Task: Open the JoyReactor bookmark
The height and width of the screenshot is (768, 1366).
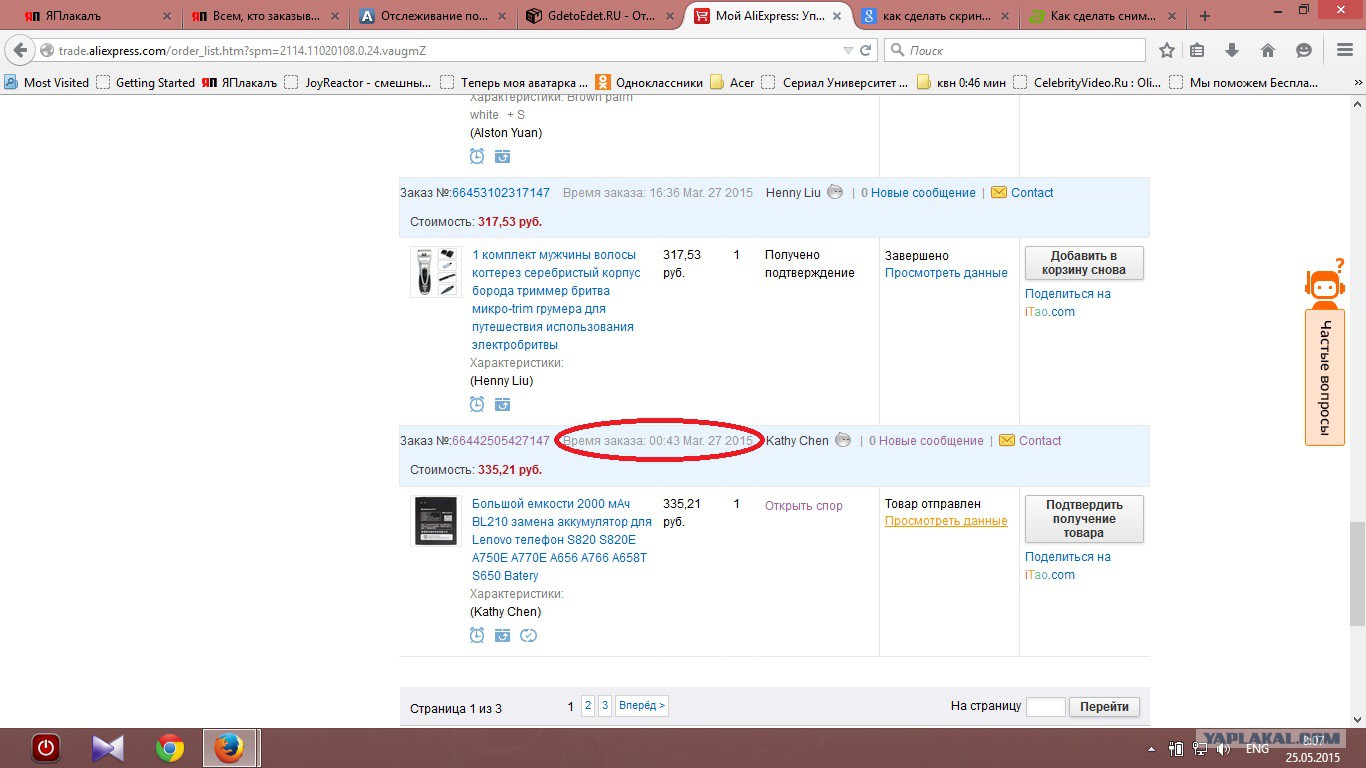Action: point(357,83)
